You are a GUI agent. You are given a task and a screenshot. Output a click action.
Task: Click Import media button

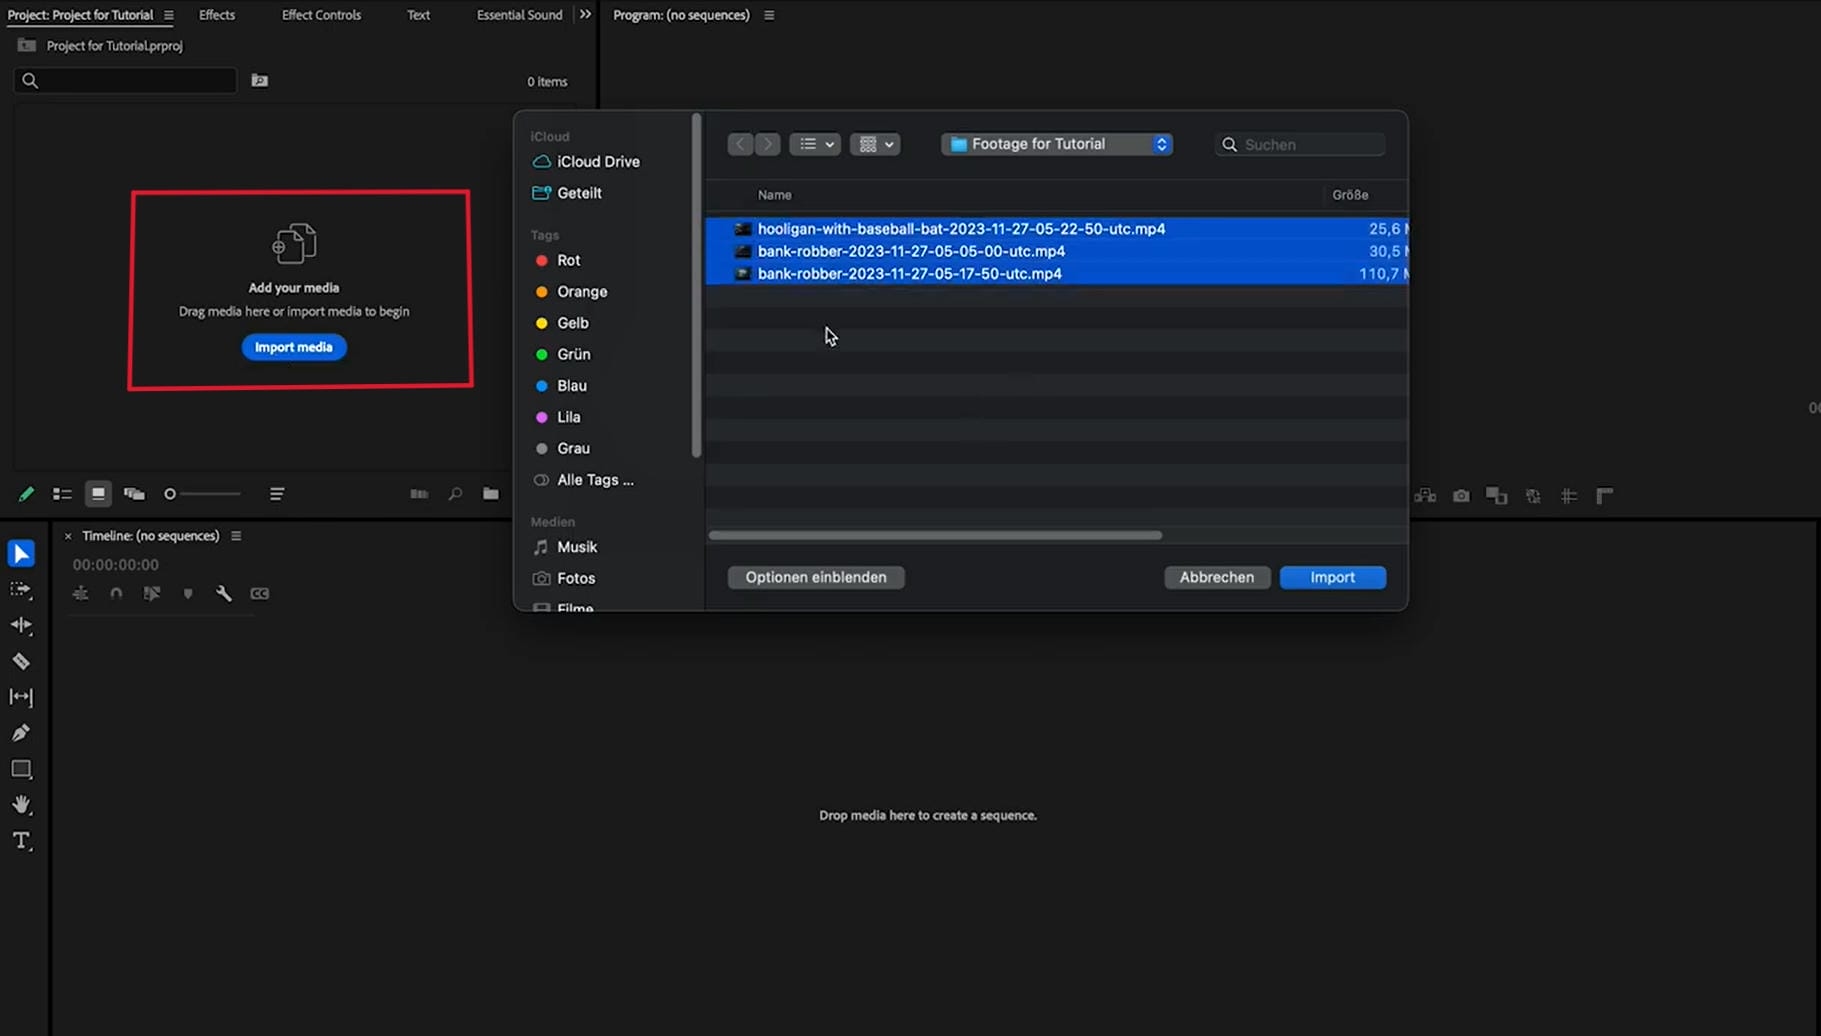tap(294, 347)
